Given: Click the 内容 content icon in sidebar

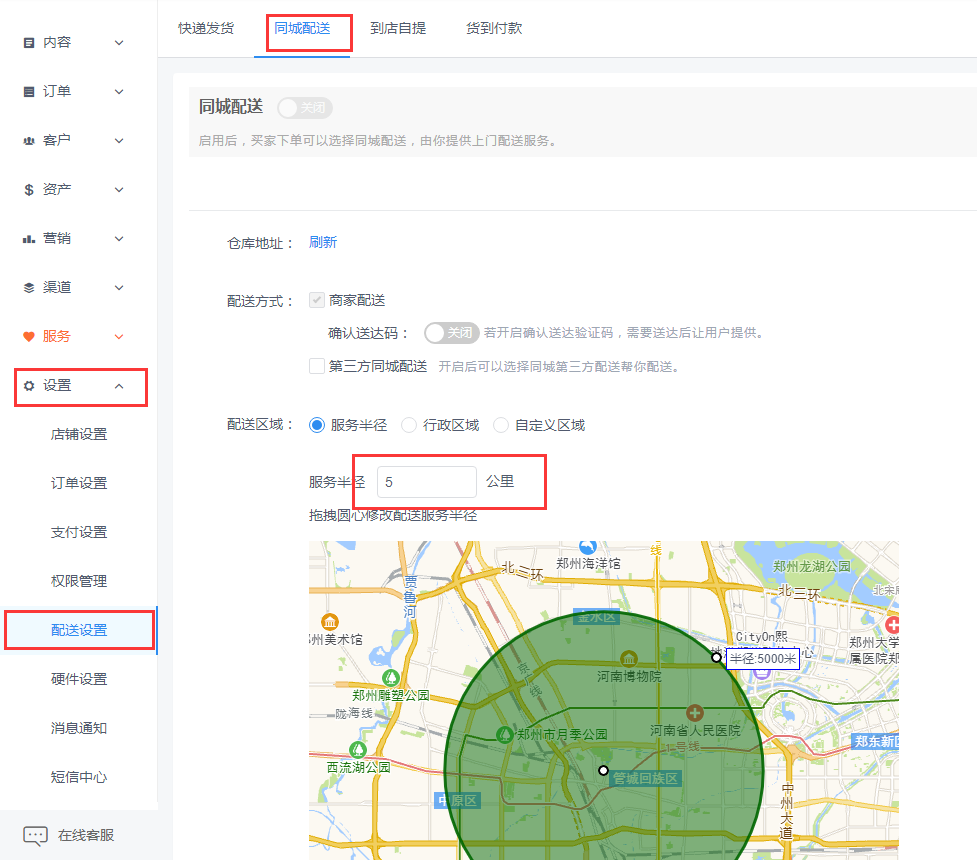Looking at the screenshot, I should click(x=29, y=43).
